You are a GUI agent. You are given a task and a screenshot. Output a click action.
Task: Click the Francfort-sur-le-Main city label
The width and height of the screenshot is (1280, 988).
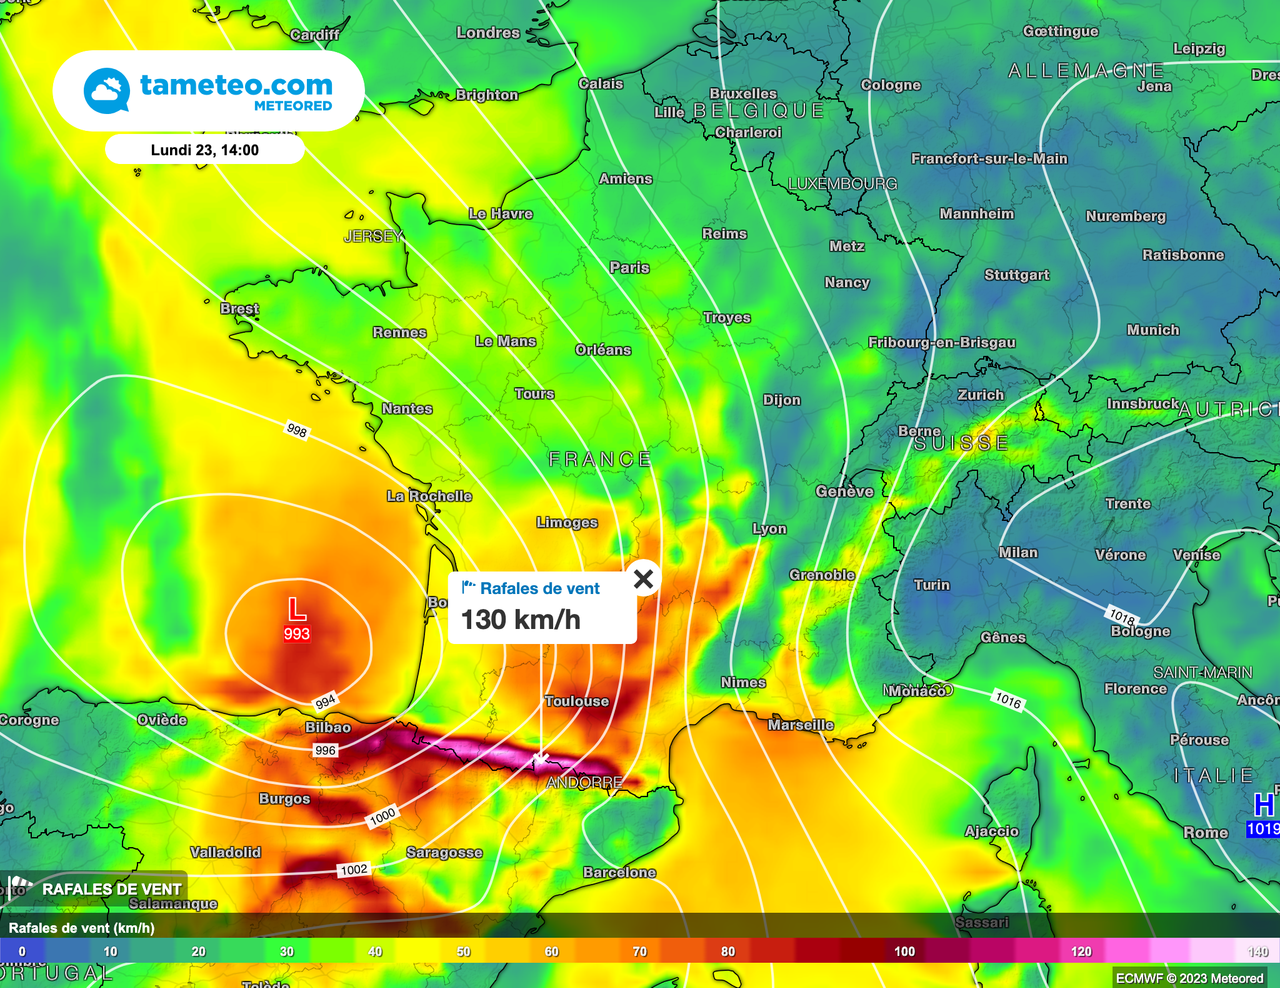point(990,159)
